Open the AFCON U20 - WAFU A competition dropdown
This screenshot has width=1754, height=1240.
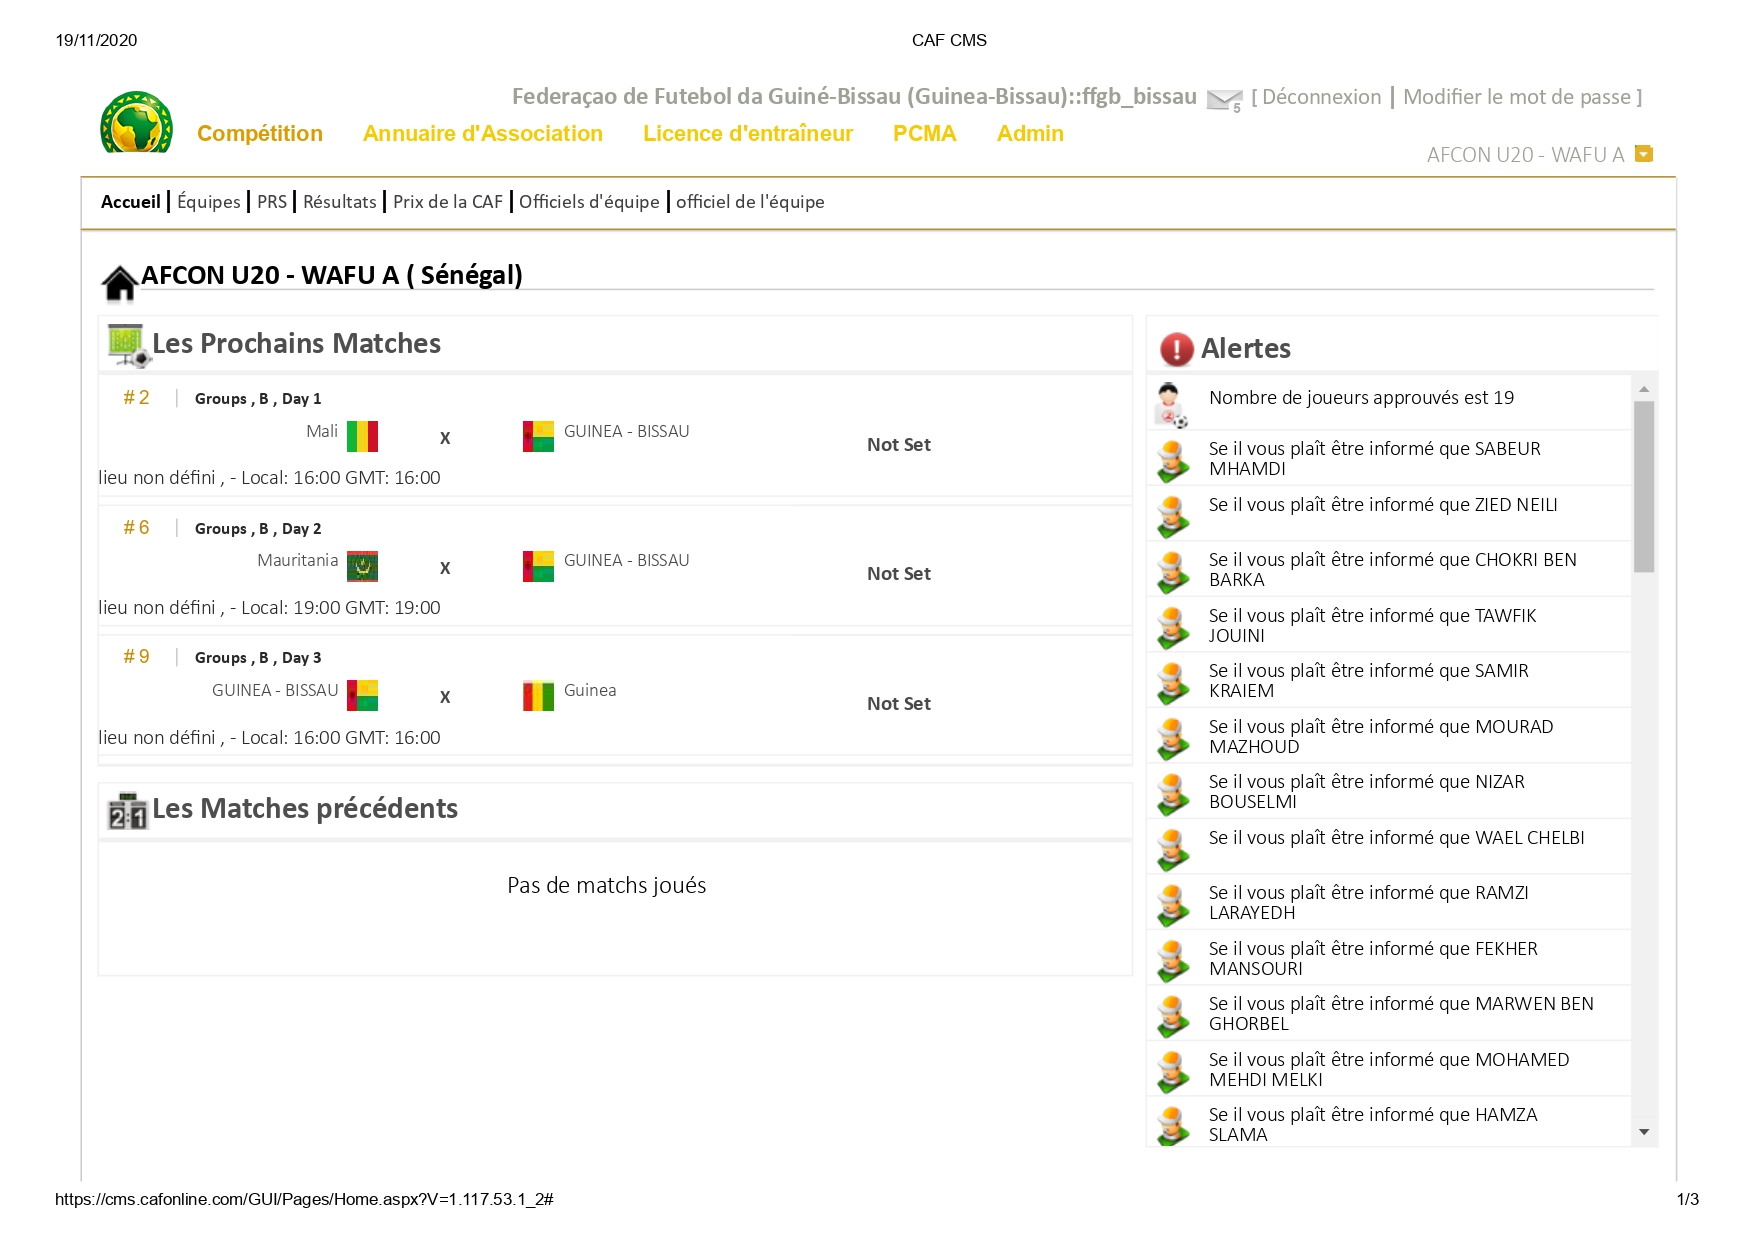(x=1643, y=154)
